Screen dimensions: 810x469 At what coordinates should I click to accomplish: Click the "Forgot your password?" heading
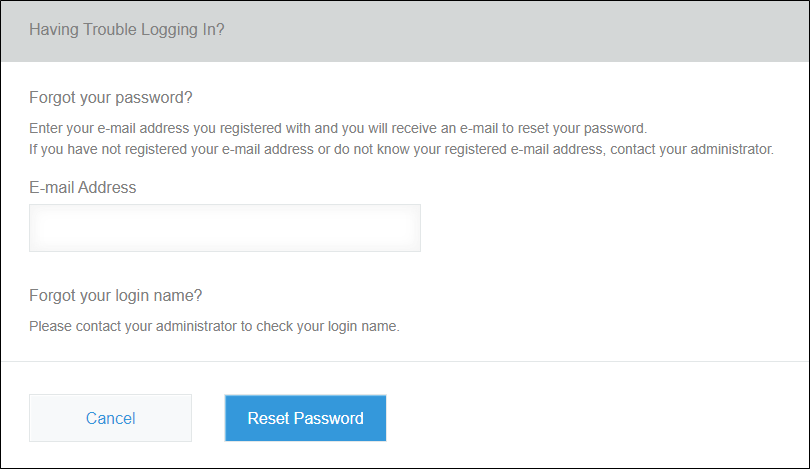click(110, 98)
